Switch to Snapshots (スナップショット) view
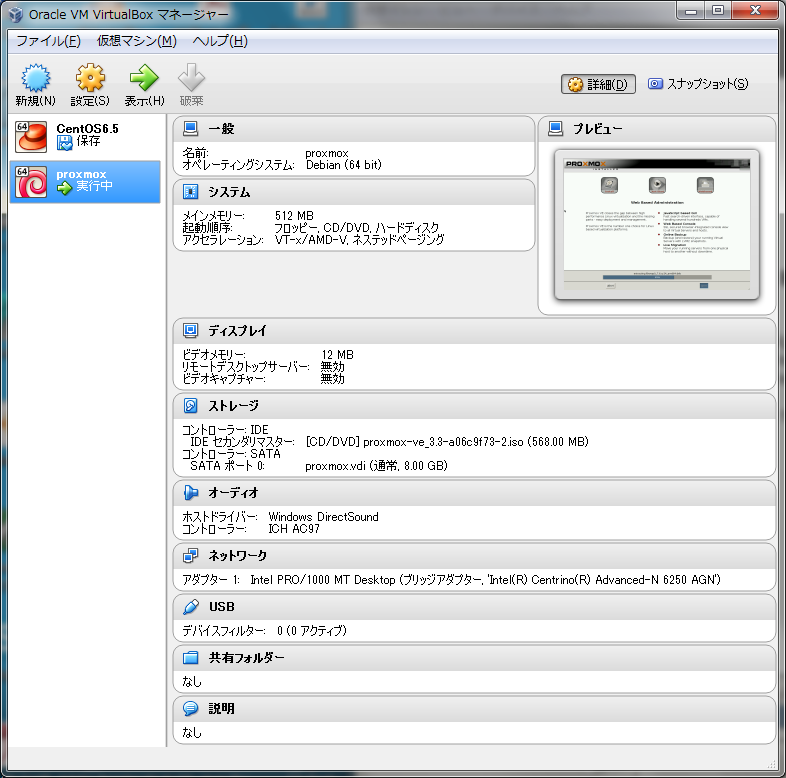The height and width of the screenshot is (778, 786). pos(698,84)
